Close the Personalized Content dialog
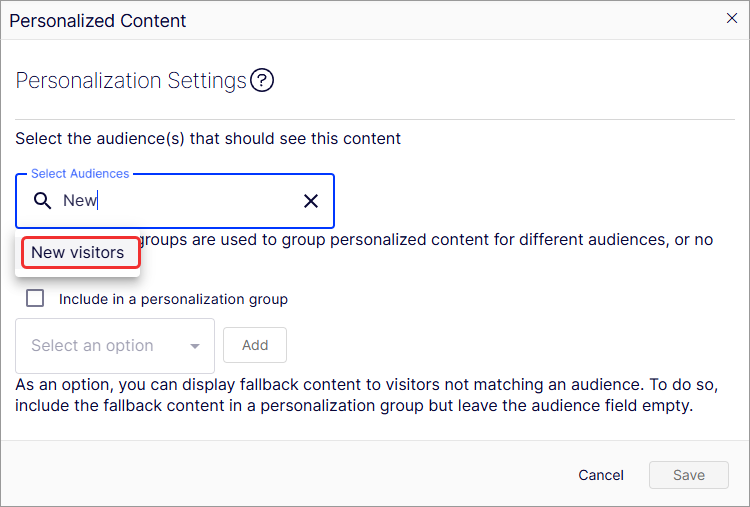Screen dimensions: 750x507 (x=732, y=18)
